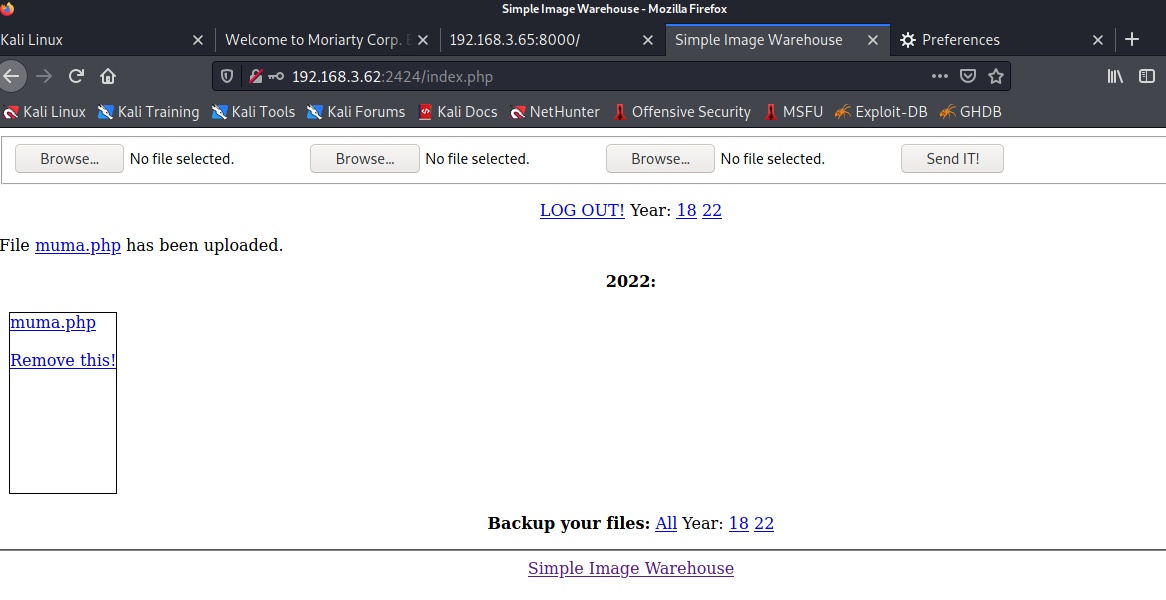1166x600 pixels.
Task: Click the saved login key icon
Action: click(x=276, y=76)
